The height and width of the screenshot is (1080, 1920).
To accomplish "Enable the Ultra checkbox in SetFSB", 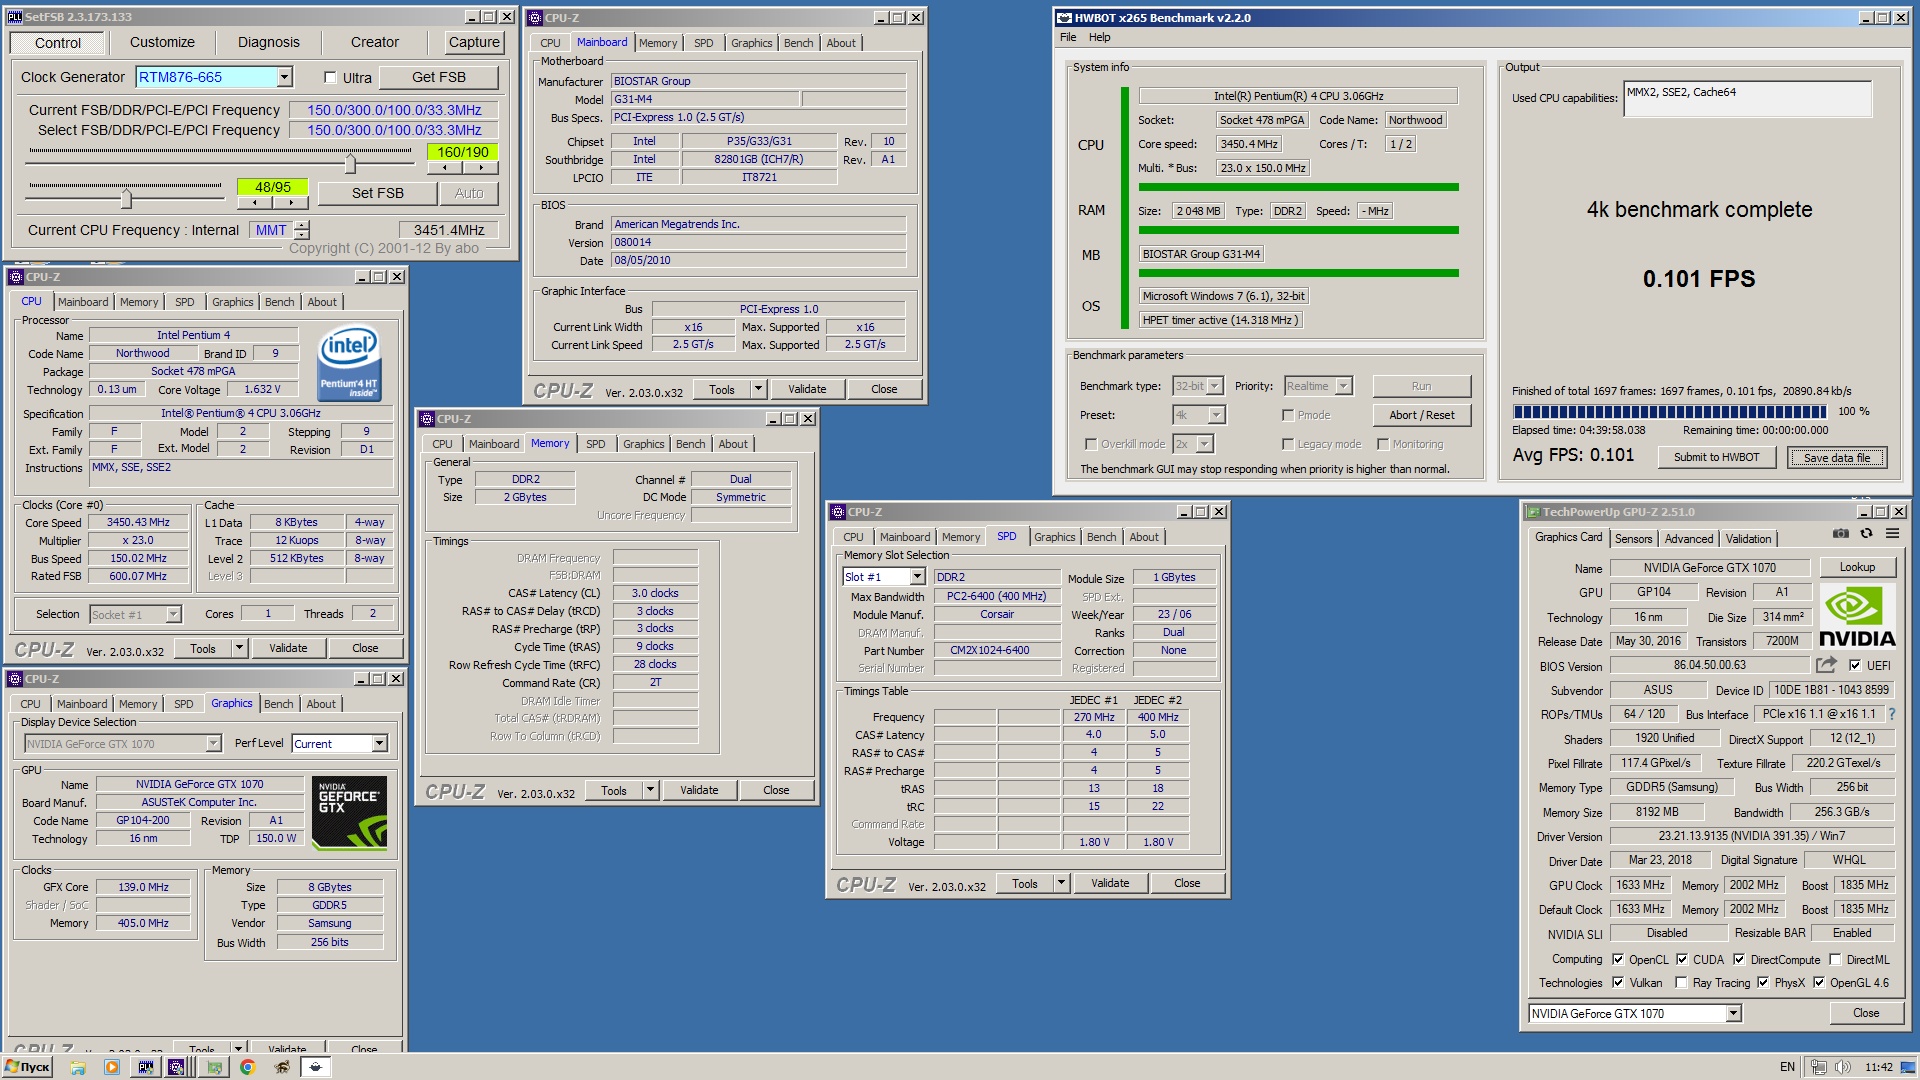I will [330, 77].
